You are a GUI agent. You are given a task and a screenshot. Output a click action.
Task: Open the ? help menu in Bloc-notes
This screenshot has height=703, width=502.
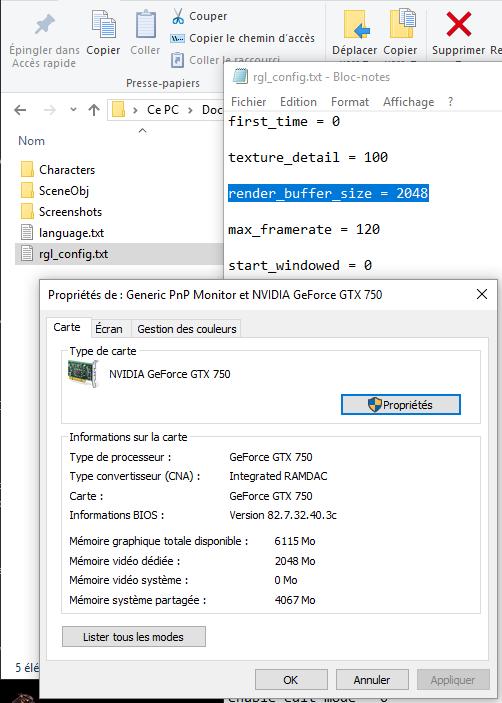[x=450, y=102]
